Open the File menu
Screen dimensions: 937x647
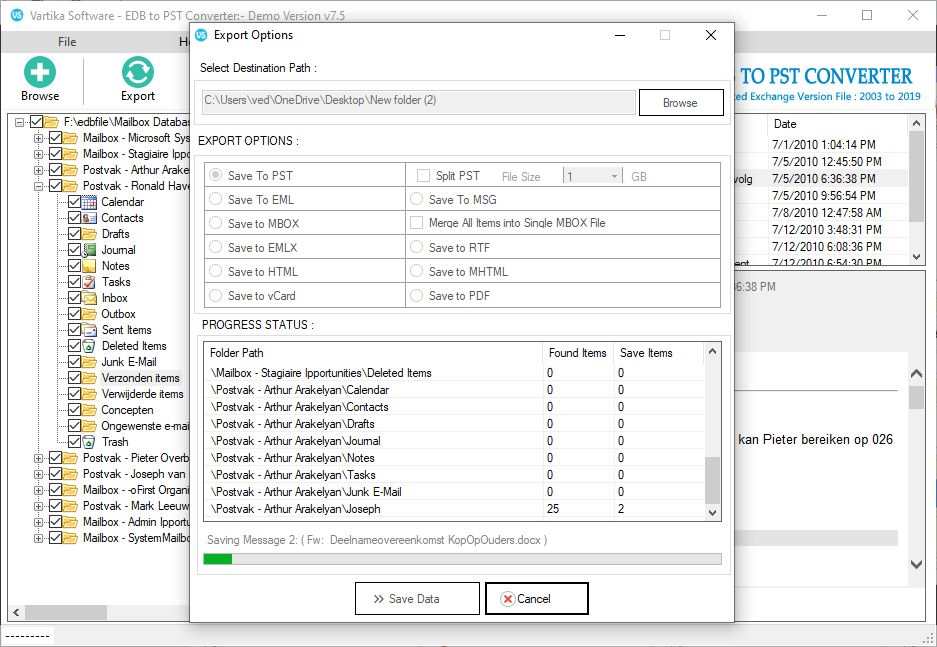point(67,42)
